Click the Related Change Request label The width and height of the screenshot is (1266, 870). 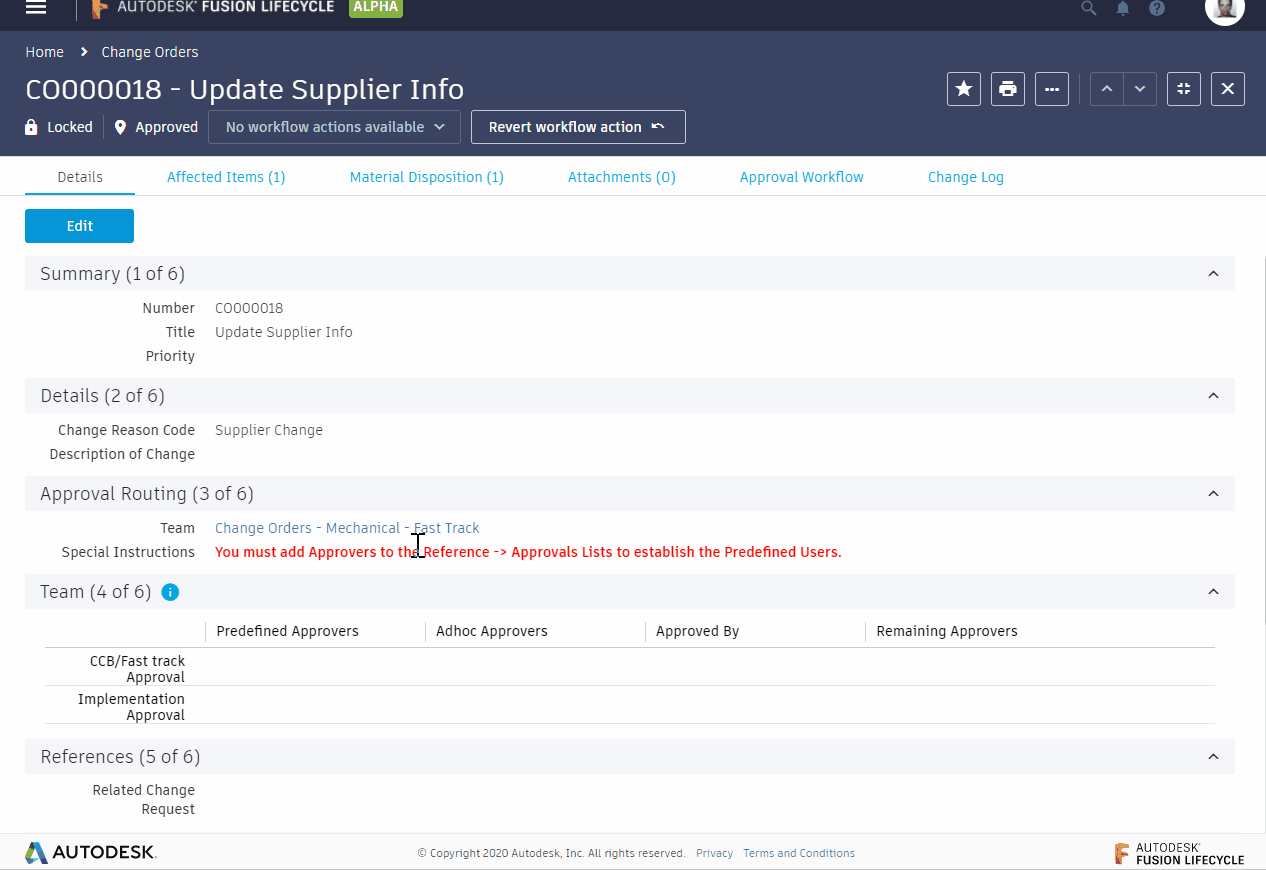144,800
